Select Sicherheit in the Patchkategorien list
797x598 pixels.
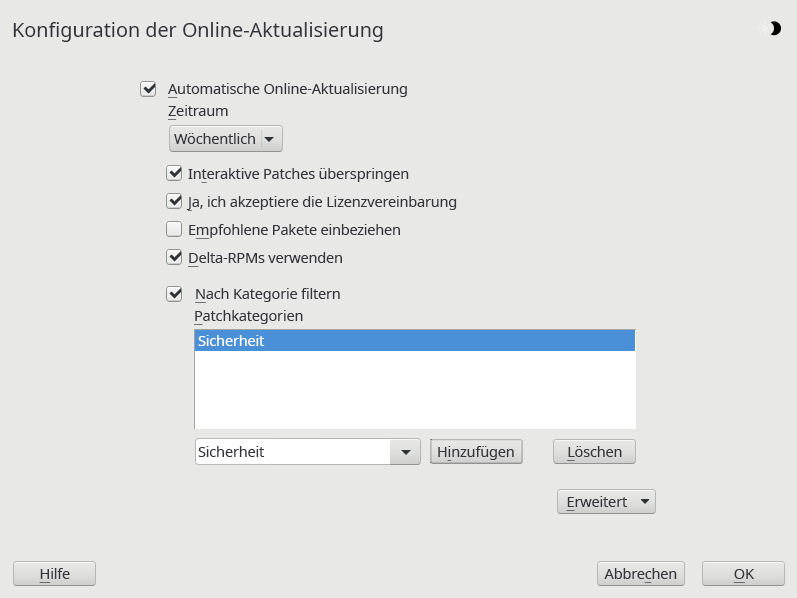click(415, 341)
